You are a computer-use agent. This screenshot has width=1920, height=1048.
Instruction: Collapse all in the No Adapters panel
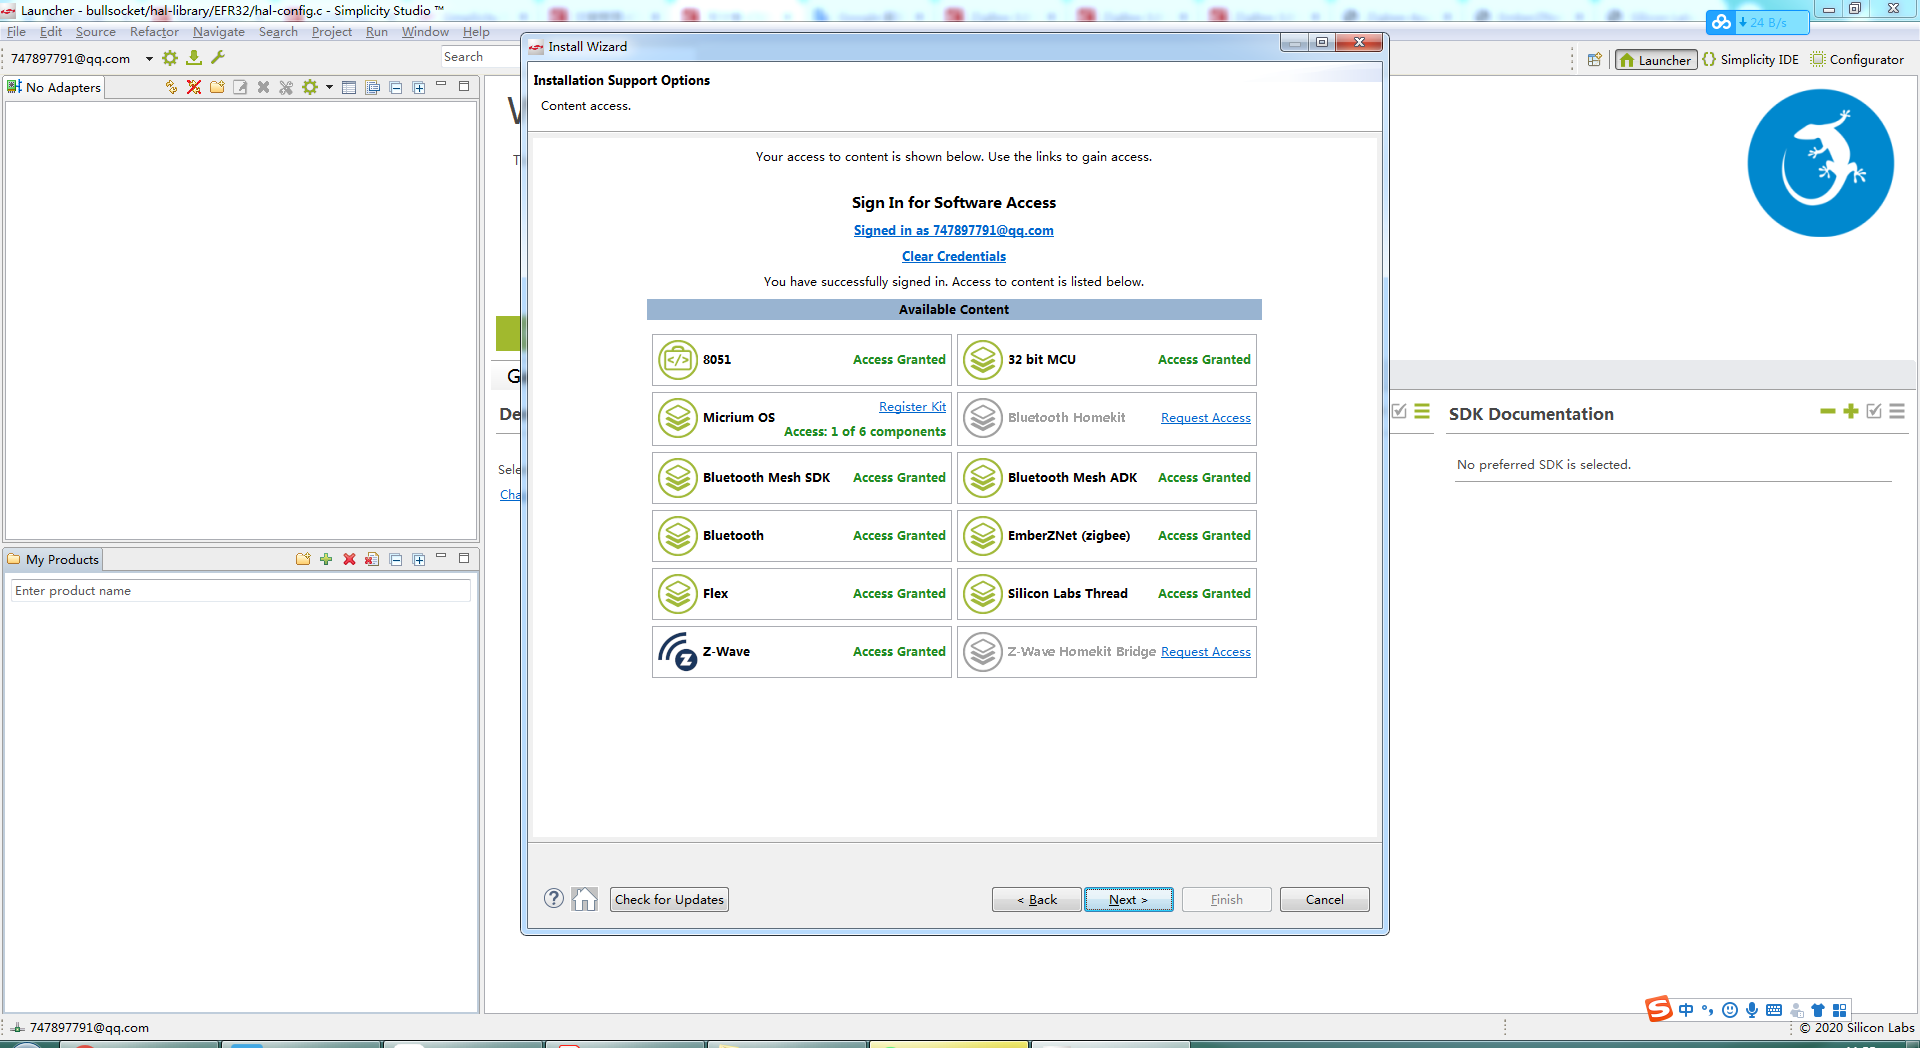pyautogui.click(x=396, y=87)
